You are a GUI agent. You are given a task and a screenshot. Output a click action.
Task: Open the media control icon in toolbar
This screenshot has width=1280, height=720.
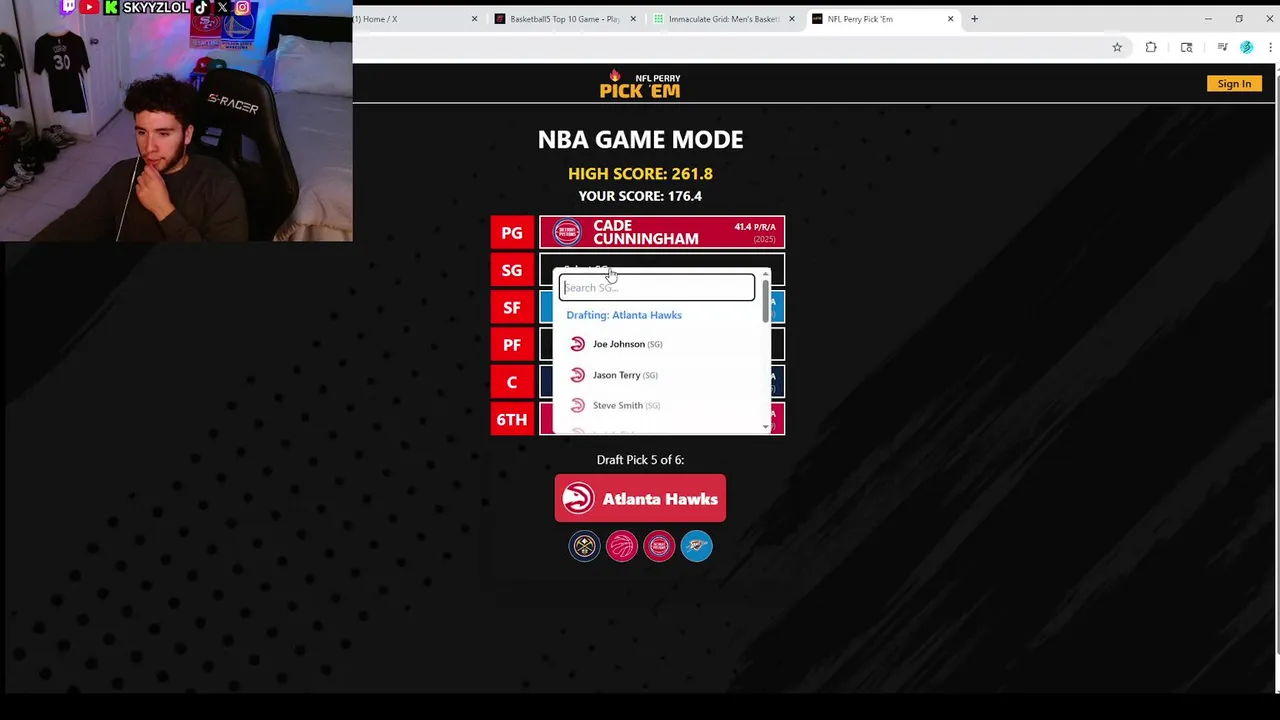coord(1222,47)
